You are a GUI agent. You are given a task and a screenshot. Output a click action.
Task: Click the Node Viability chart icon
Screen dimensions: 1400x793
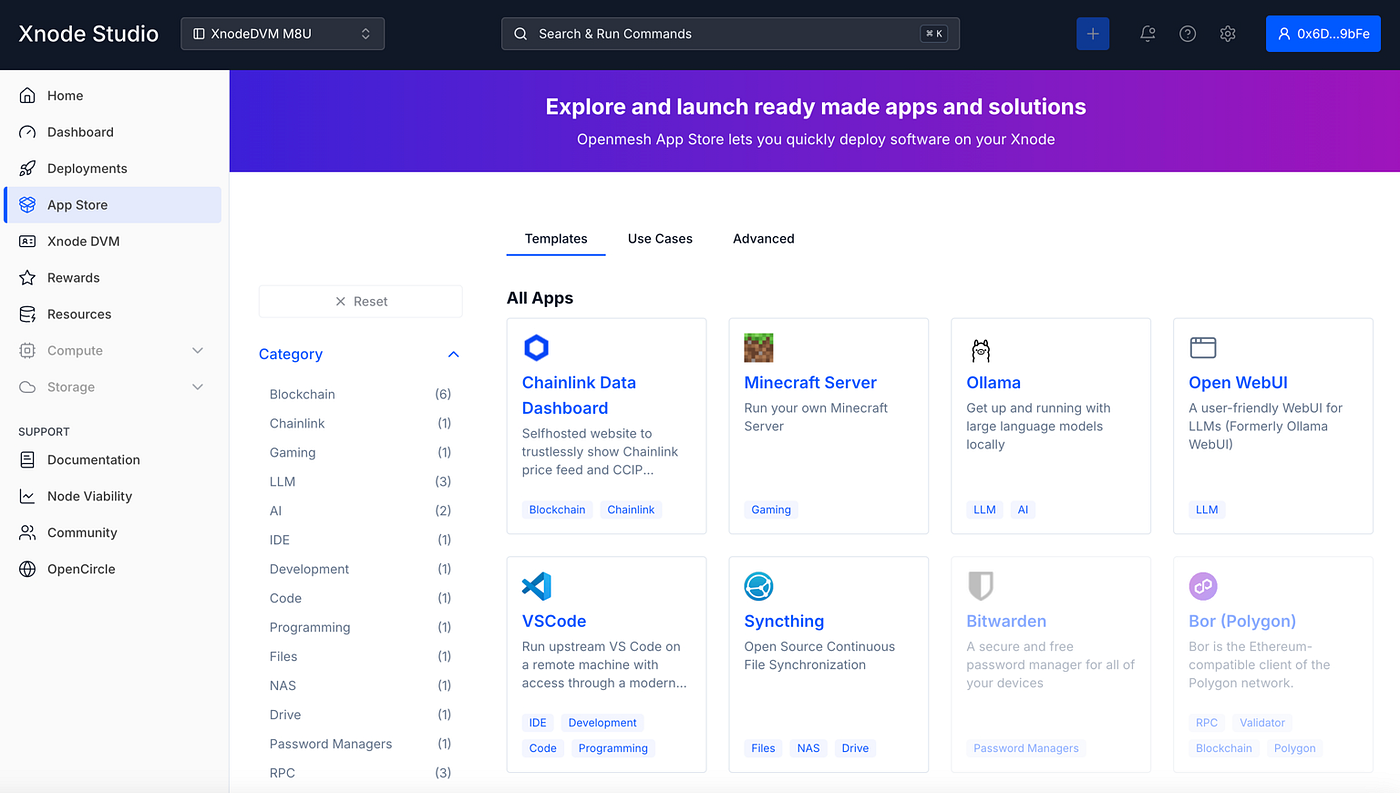click(x=28, y=496)
